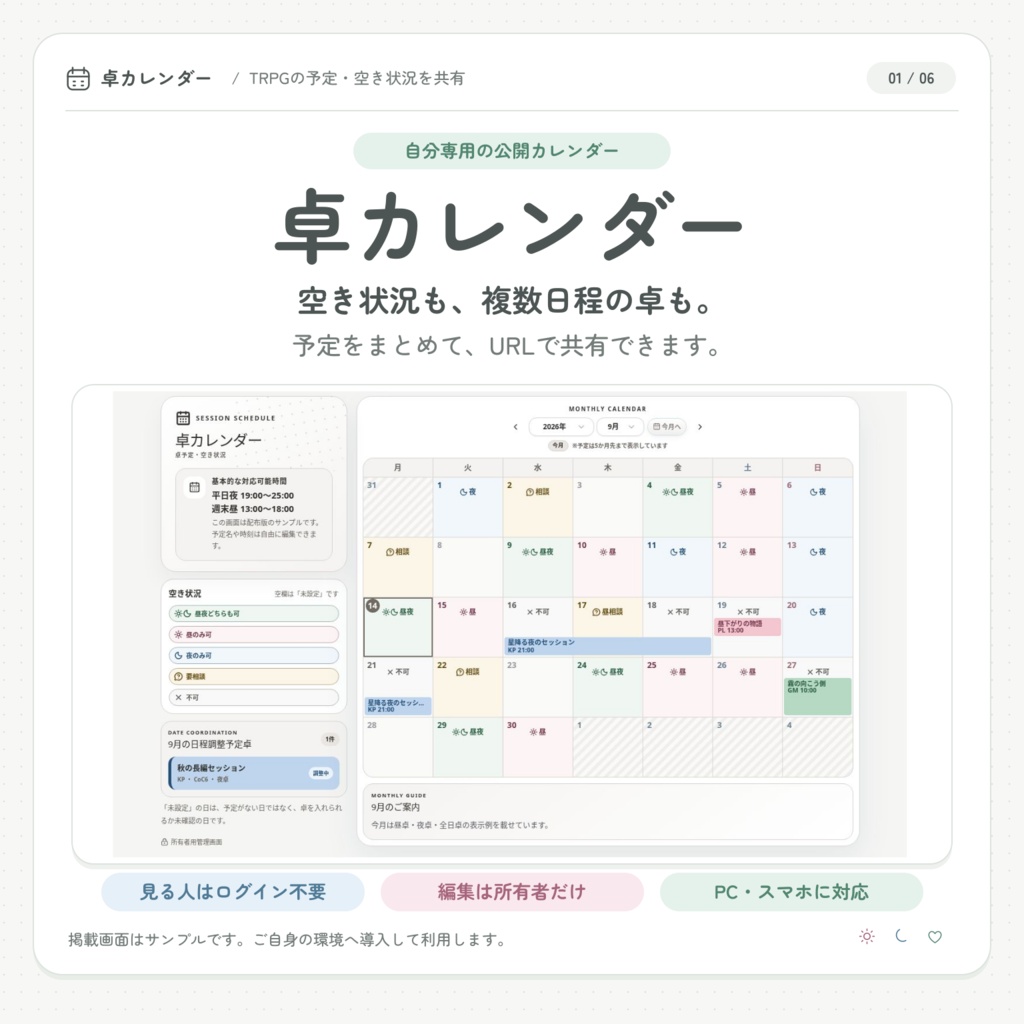The image size is (1024, 1024).
Task: Click the 1件 count badge
Action: (330, 739)
